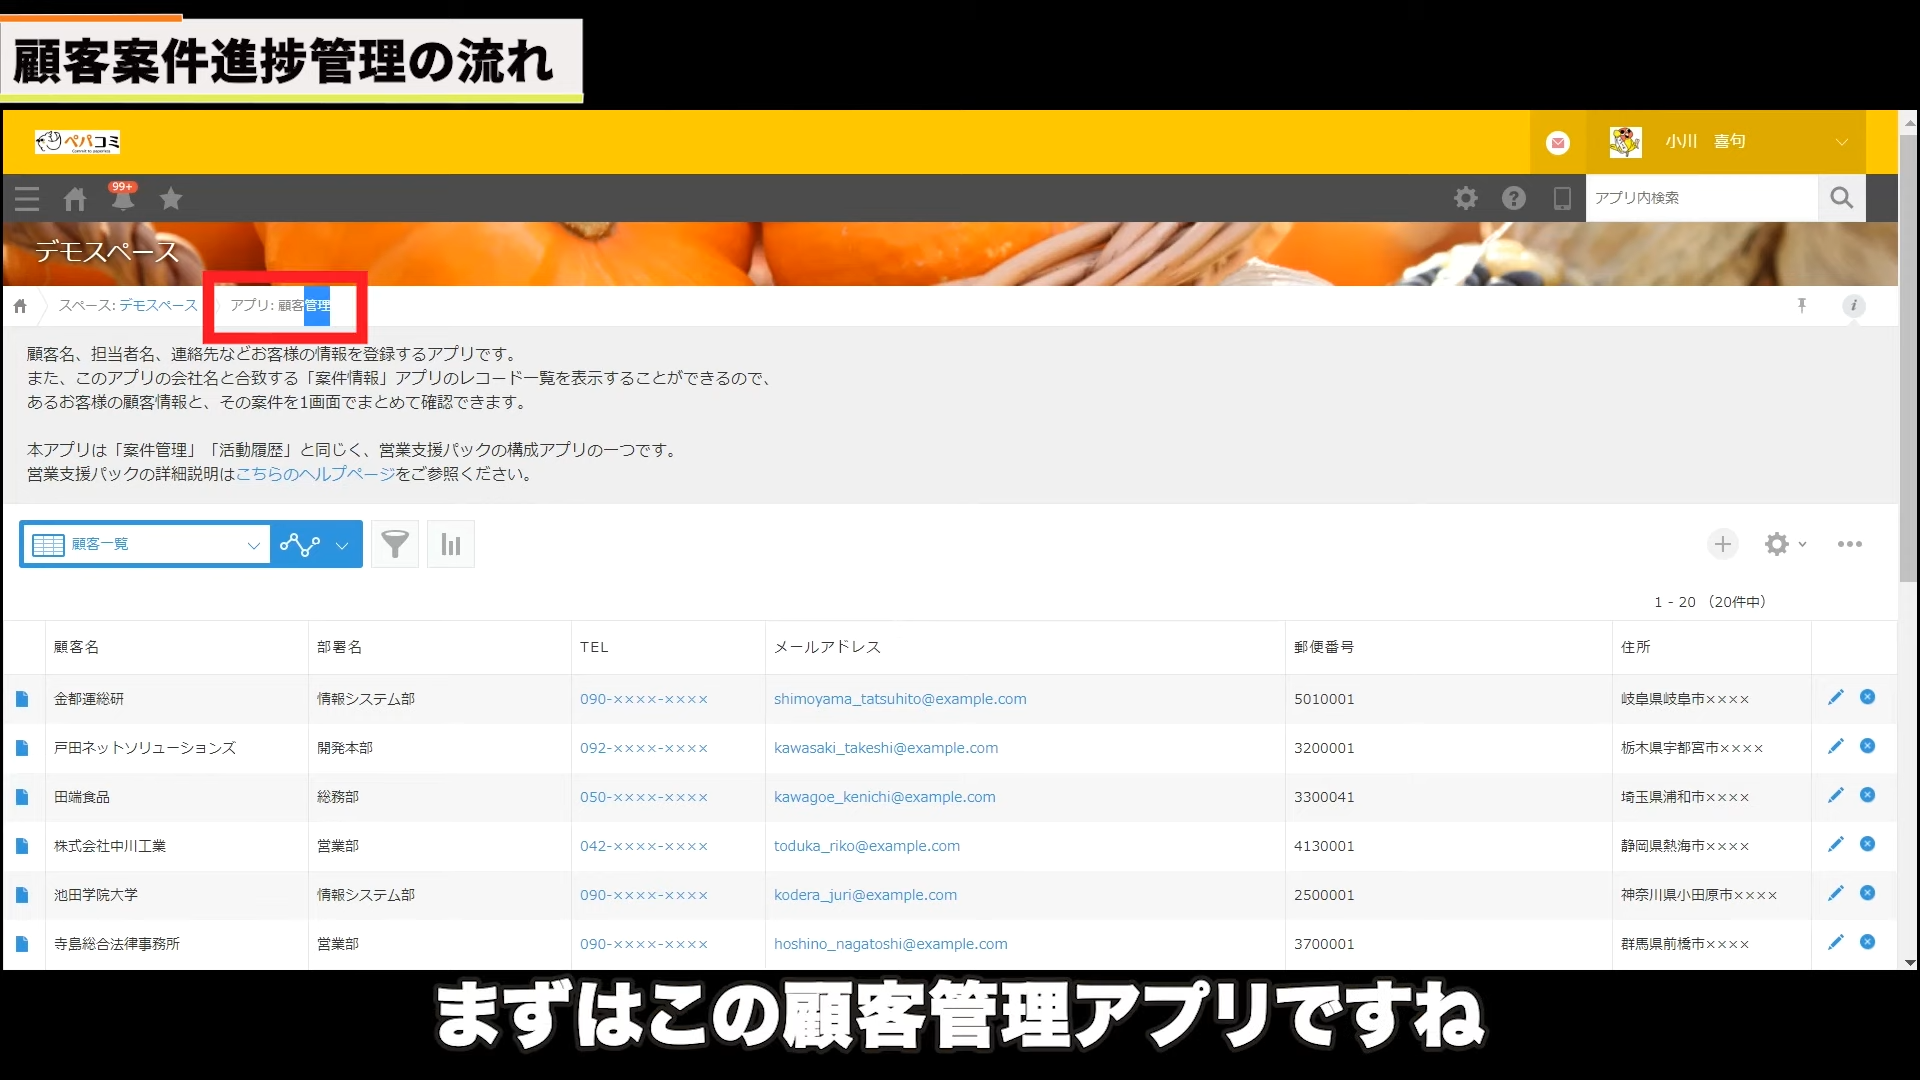Open the help question mark icon
Screen dimensions: 1920x1080
point(1513,198)
